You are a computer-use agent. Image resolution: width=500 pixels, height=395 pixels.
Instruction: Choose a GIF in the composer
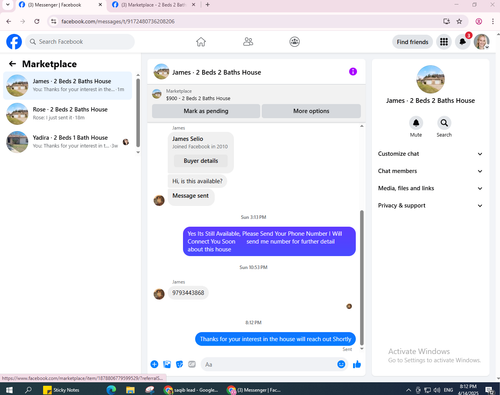tap(192, 364)
